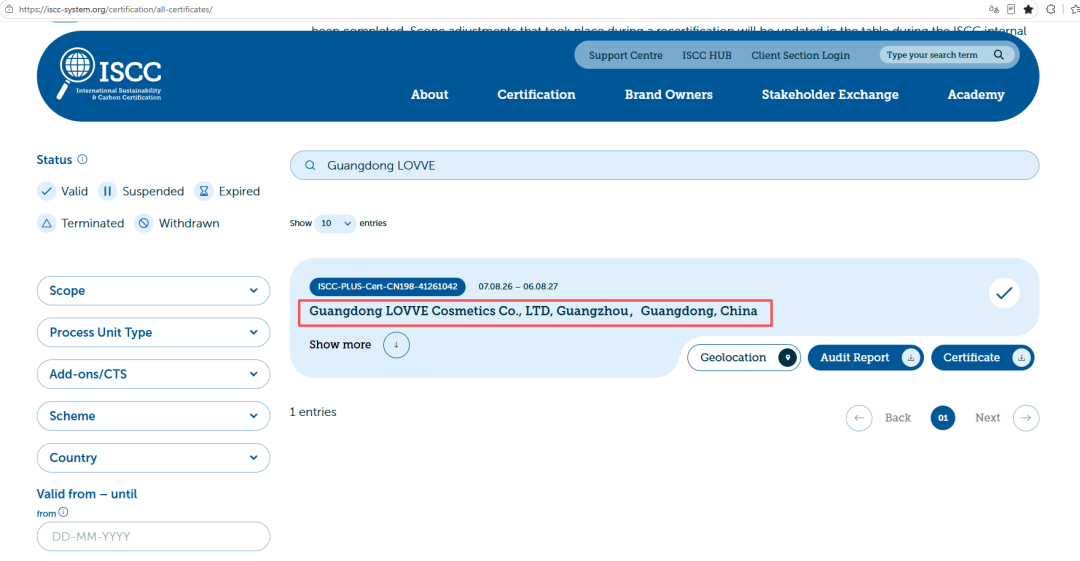
Task: Open the Scope dropdown
Action: pos(153,291)
